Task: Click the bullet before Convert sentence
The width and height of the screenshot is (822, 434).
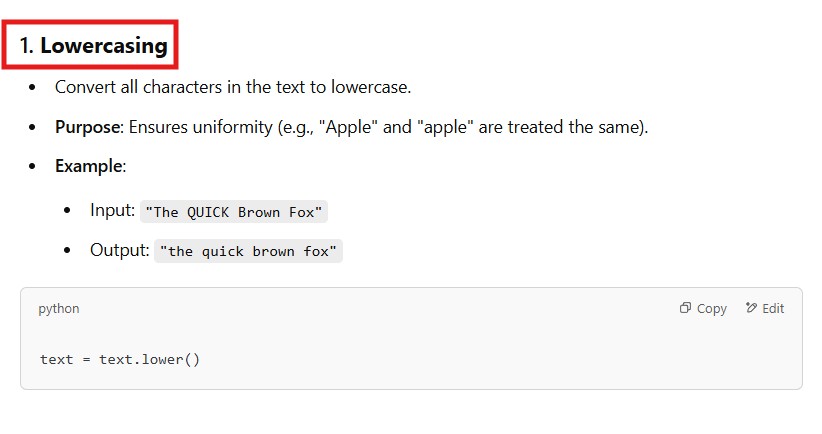Action: (x=33, y=88)
